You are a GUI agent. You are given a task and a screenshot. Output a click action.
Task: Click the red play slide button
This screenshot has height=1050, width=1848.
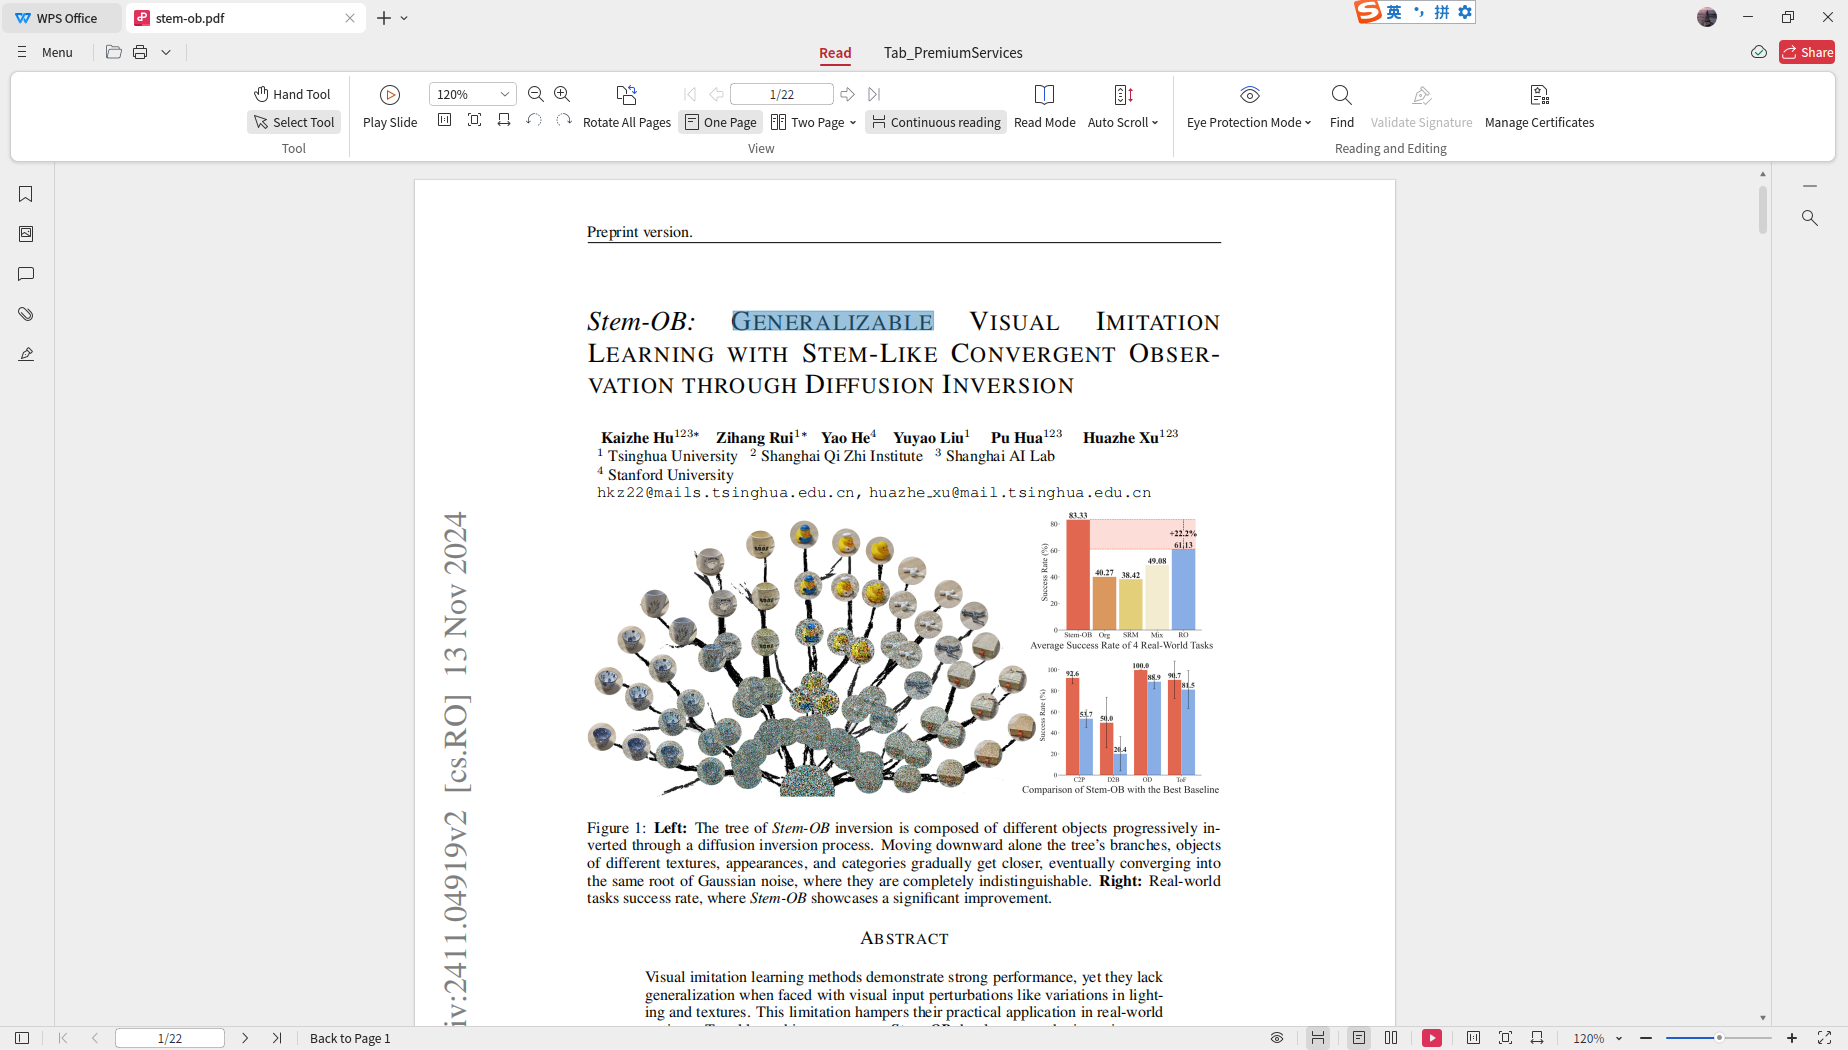point(1432,1038)
